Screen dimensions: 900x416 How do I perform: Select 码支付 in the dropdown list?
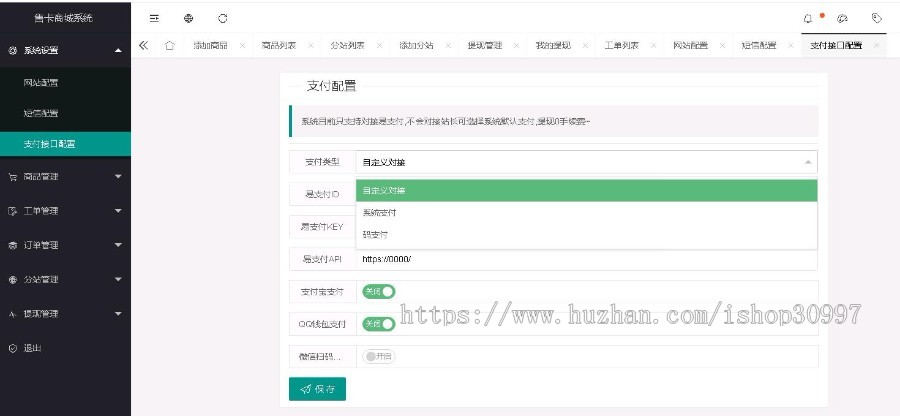point(587,235)
